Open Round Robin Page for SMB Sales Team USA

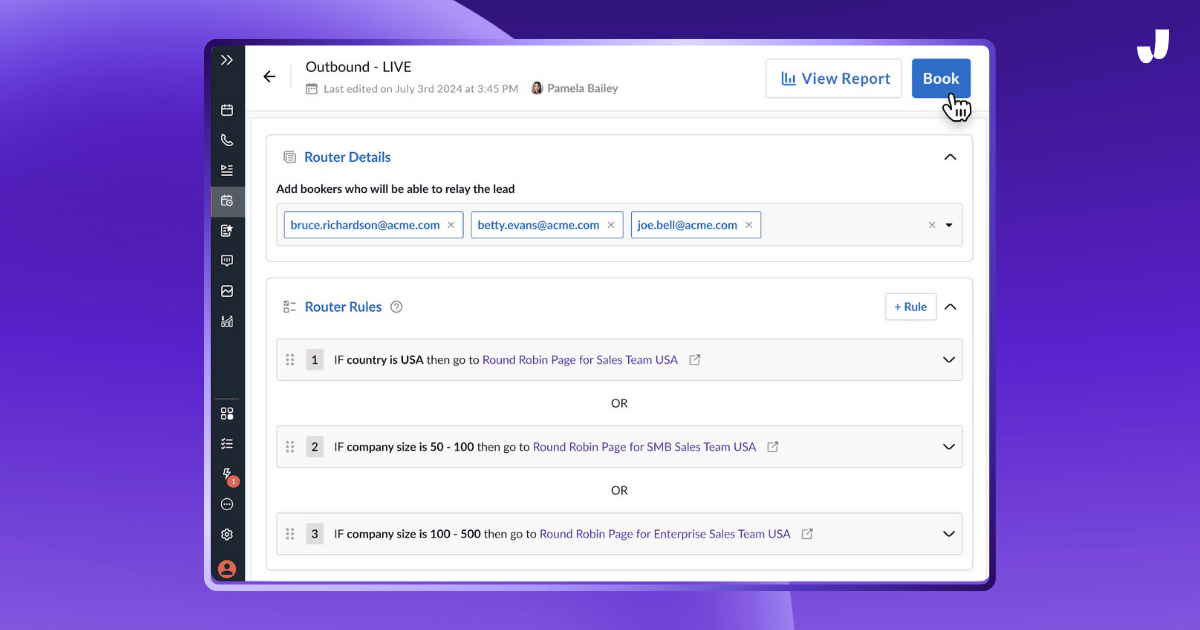click(645, 447)
